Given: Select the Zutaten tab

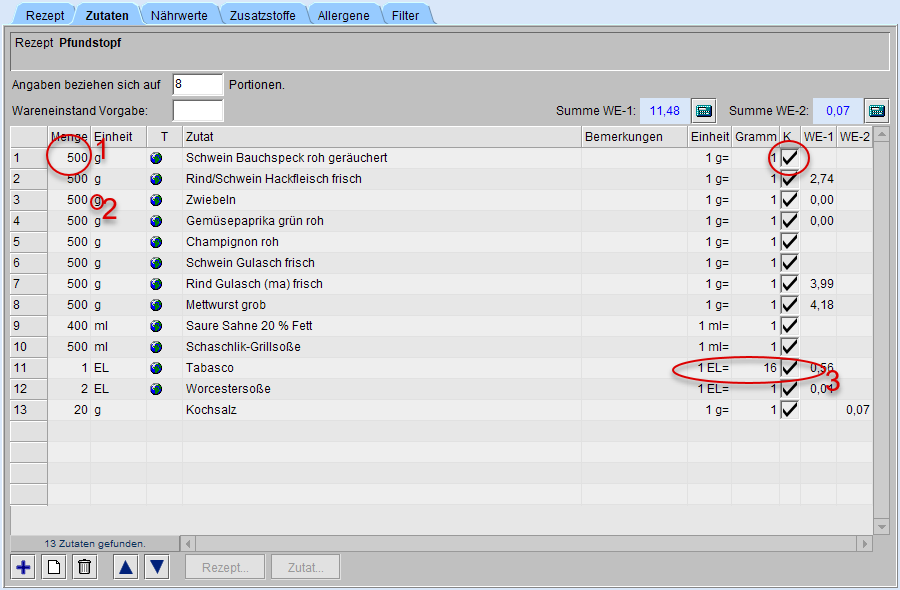Looking at the screenshot, I should pyautogui.click(x=107, y=15).
